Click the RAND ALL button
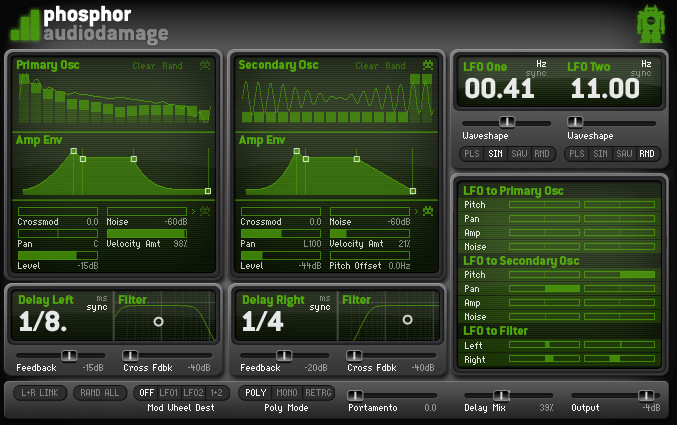677x425 pixels. coord(99,393)
